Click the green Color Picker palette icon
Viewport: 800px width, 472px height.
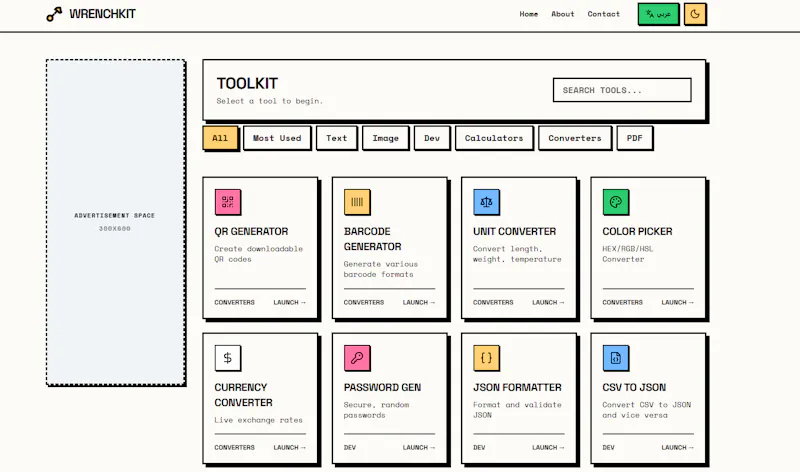coord(616,202)
